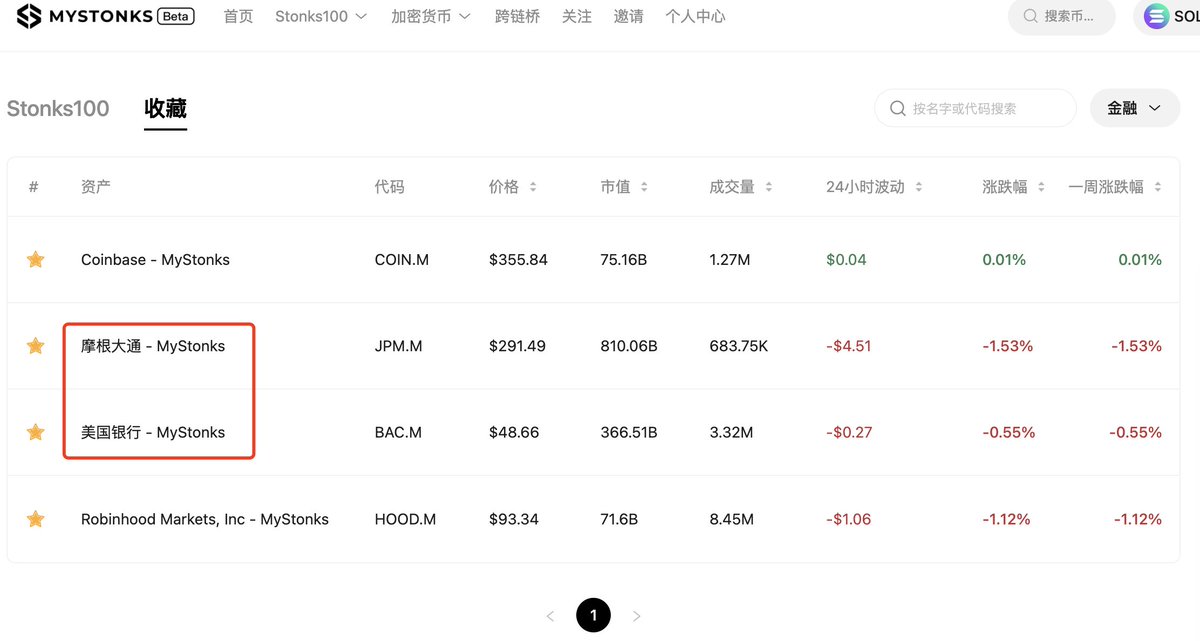Click market cap 75.16B

click(624, 260)
